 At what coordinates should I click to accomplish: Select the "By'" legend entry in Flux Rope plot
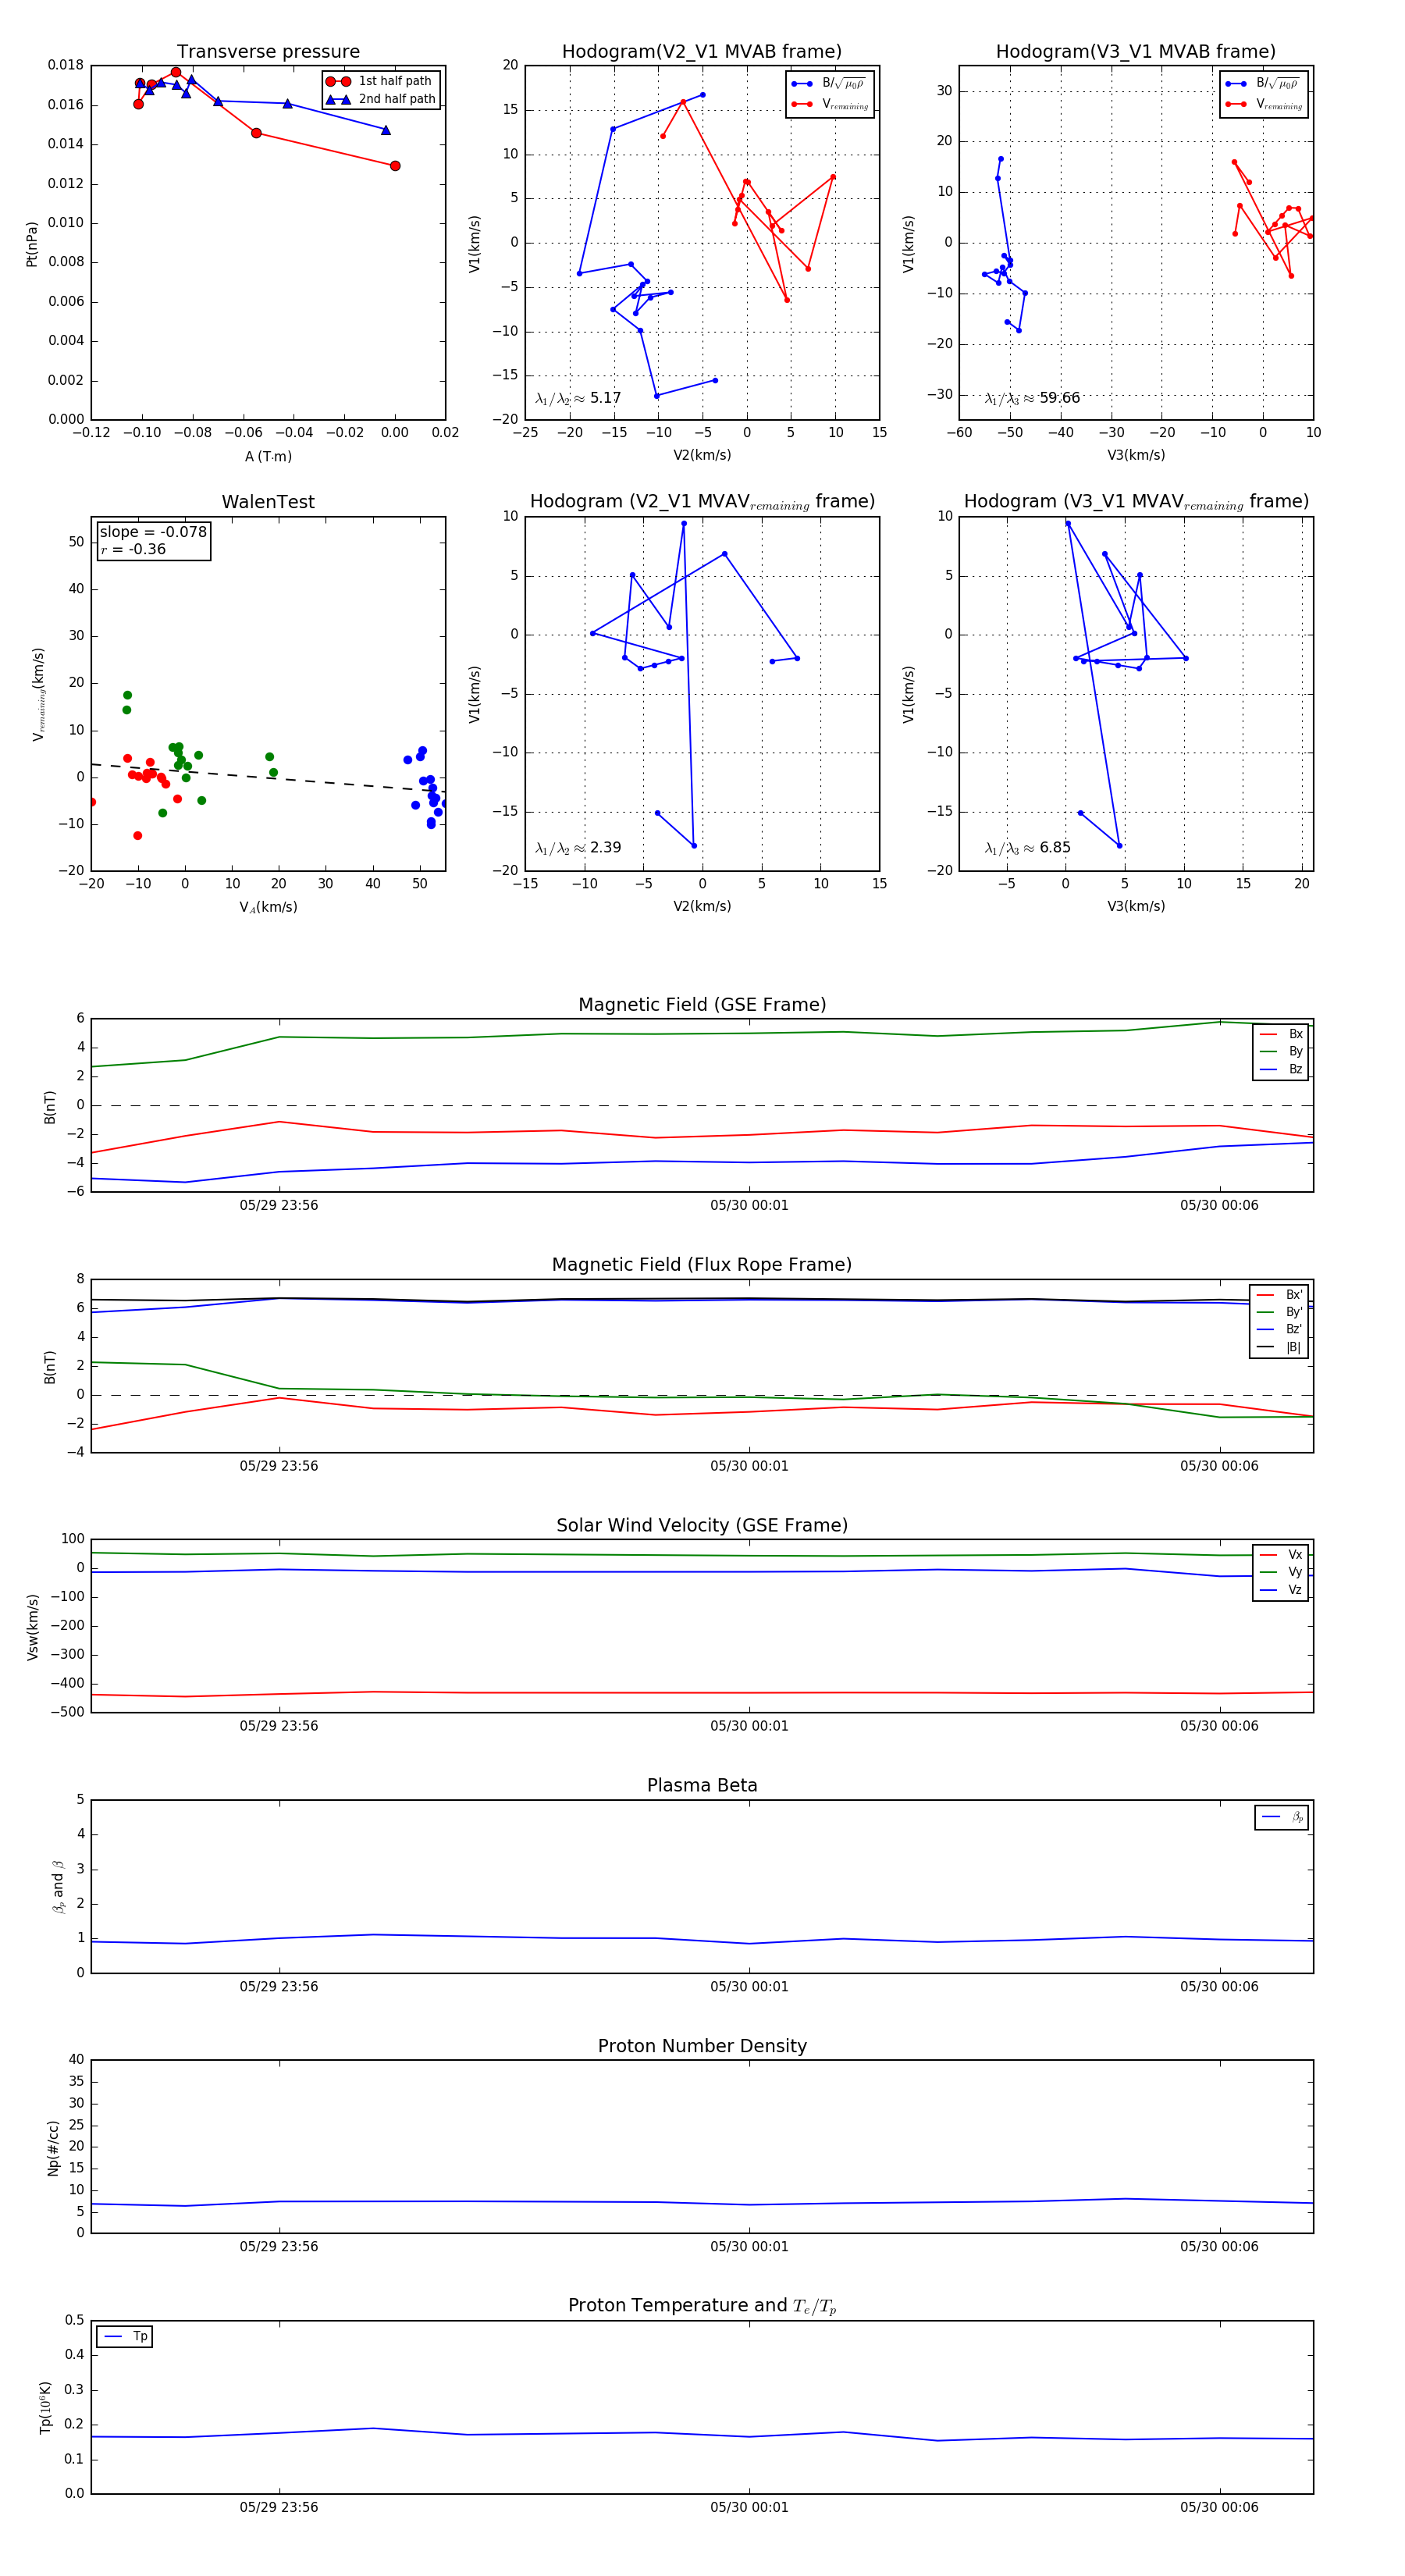click(1279, 1312)
